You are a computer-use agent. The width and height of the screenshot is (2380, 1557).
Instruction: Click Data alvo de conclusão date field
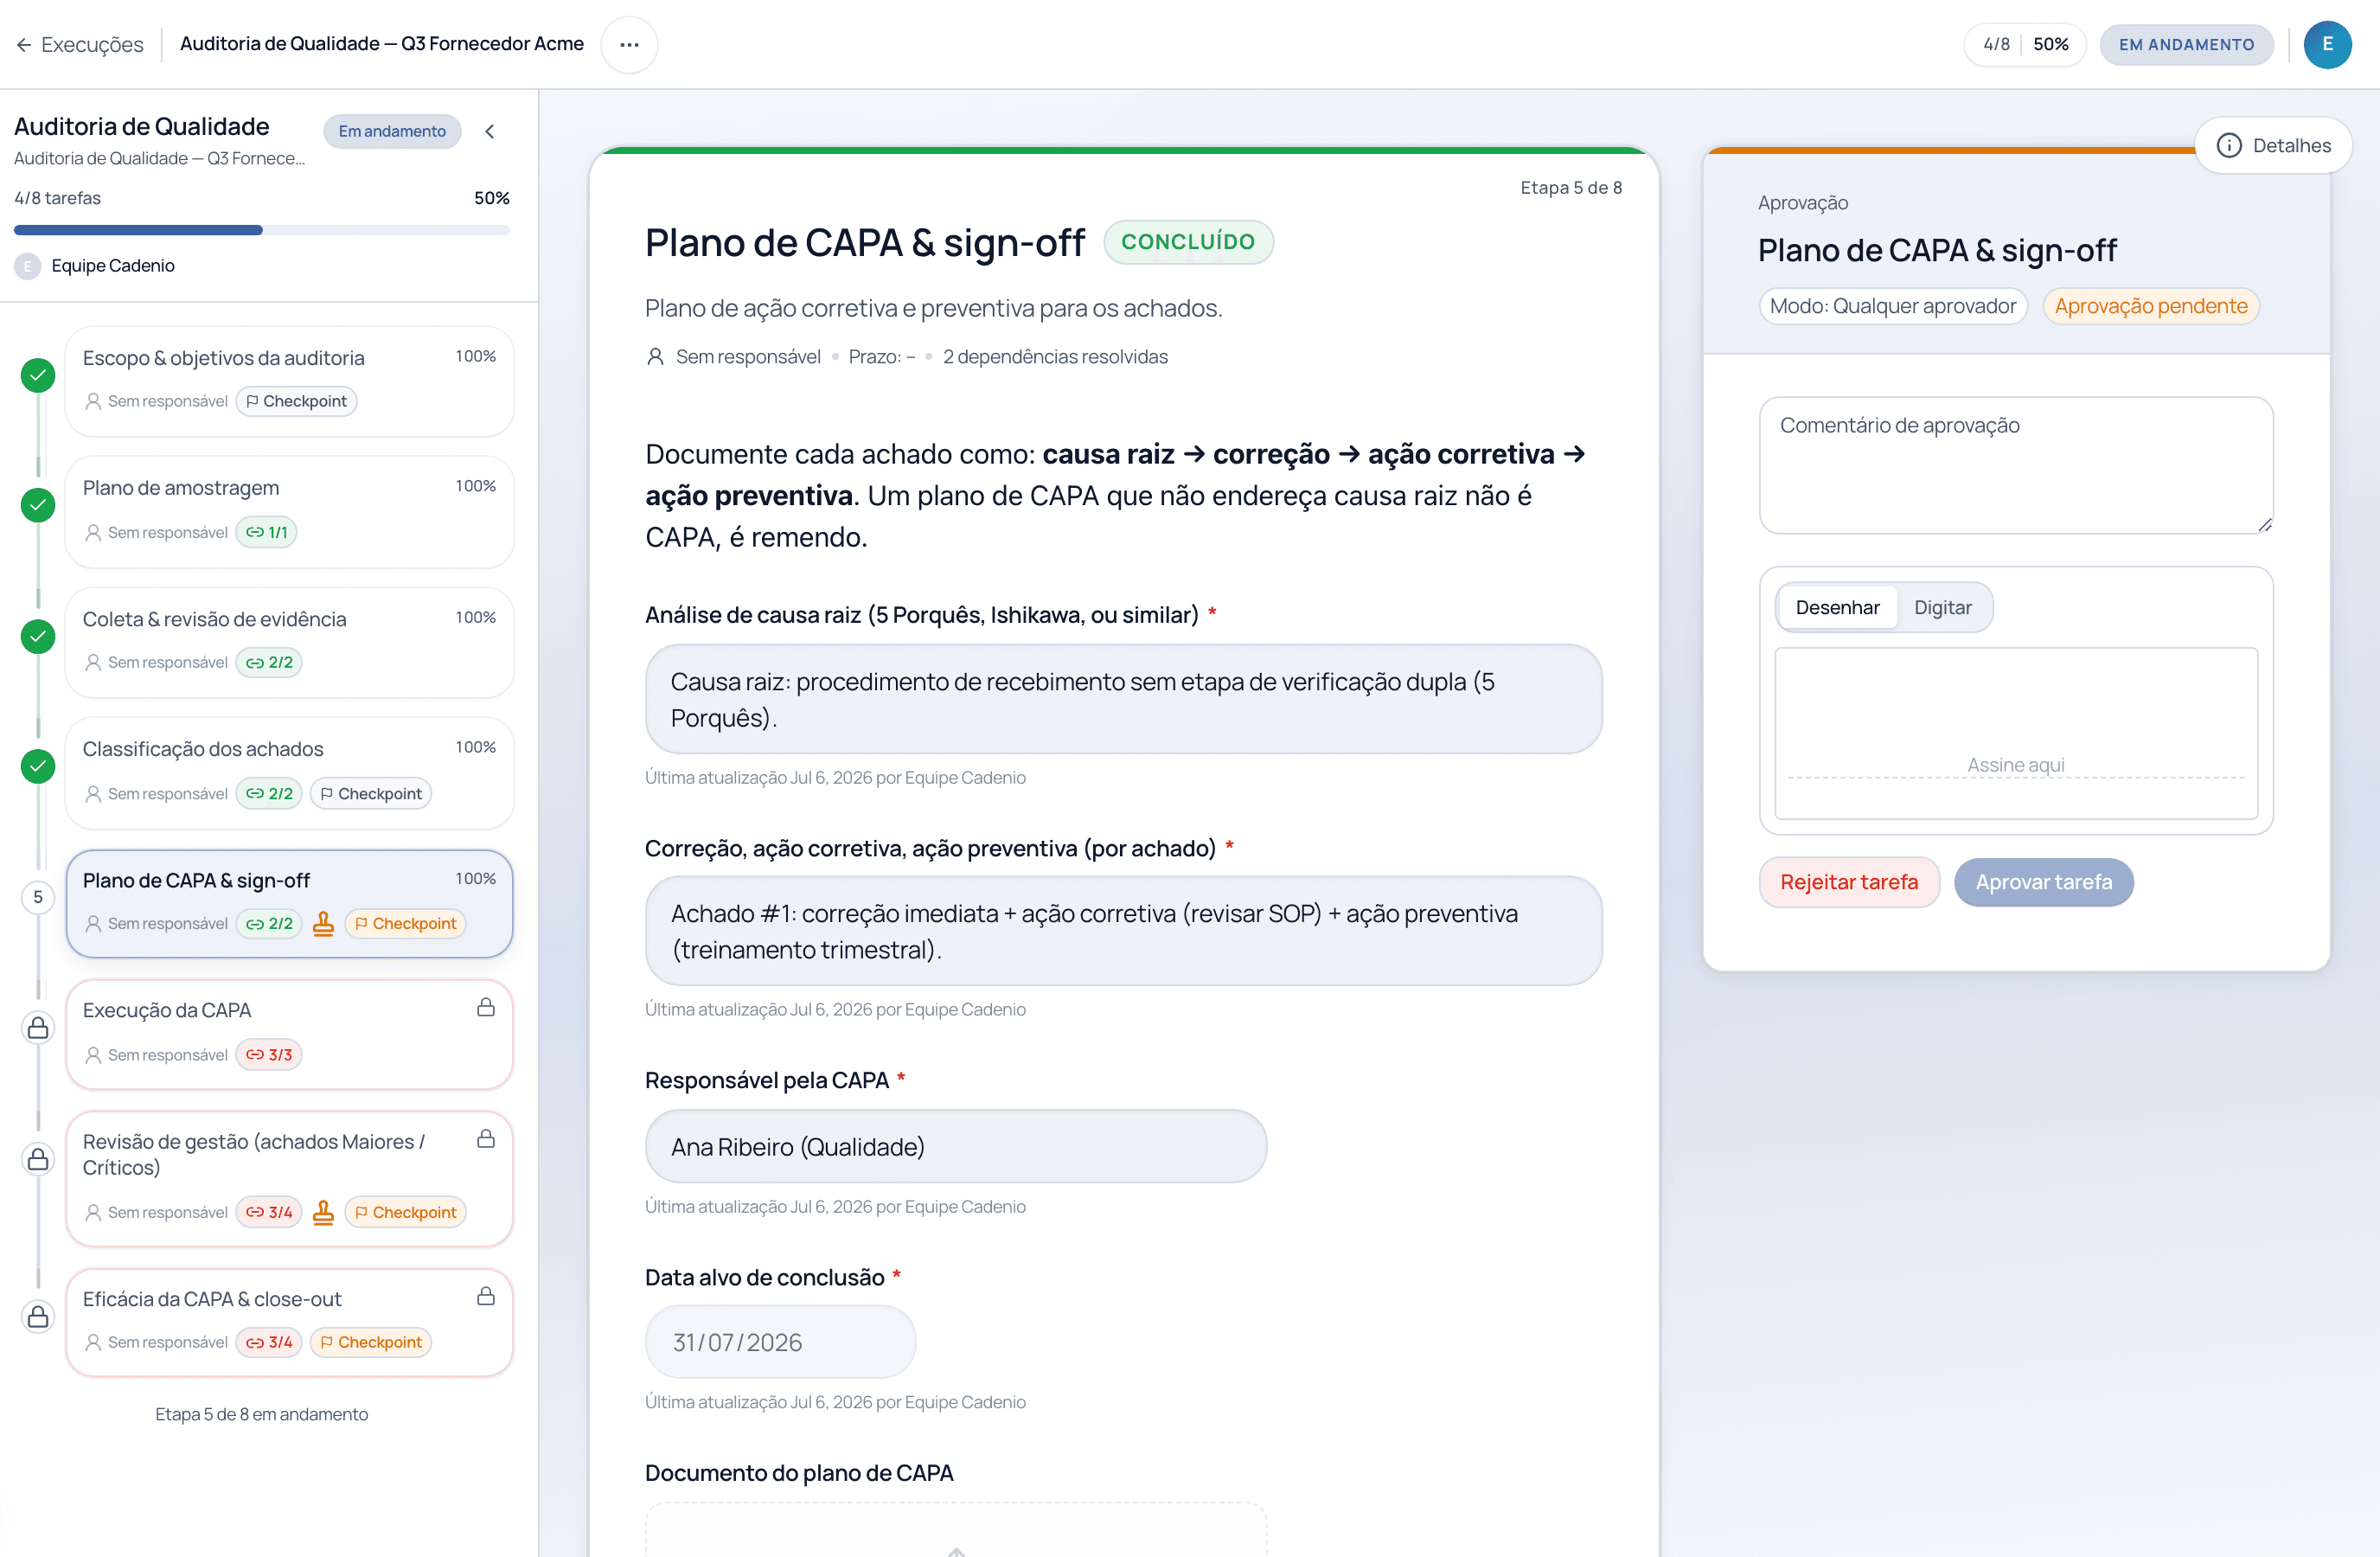tap(780, 1342)
